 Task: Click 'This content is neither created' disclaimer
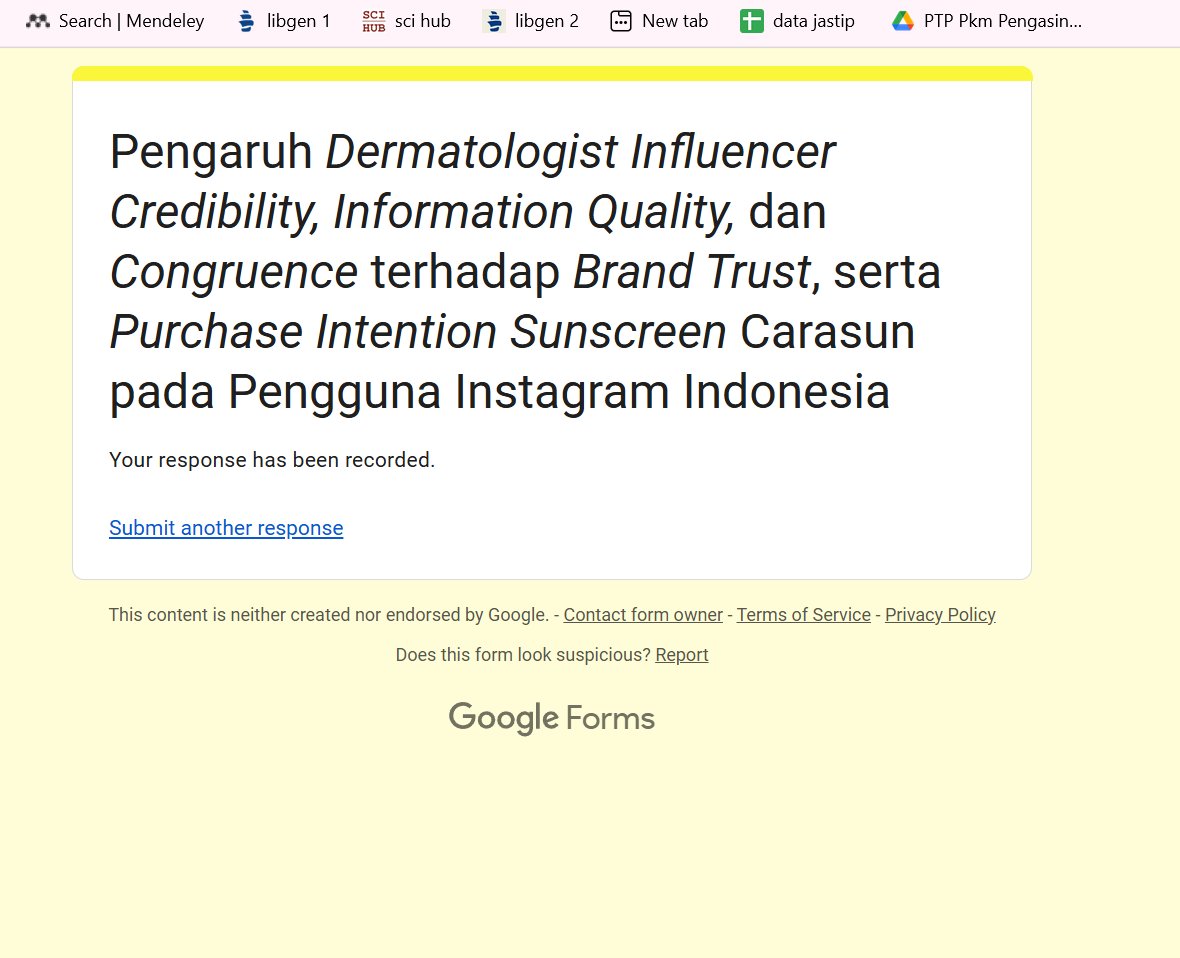point(329,615)
